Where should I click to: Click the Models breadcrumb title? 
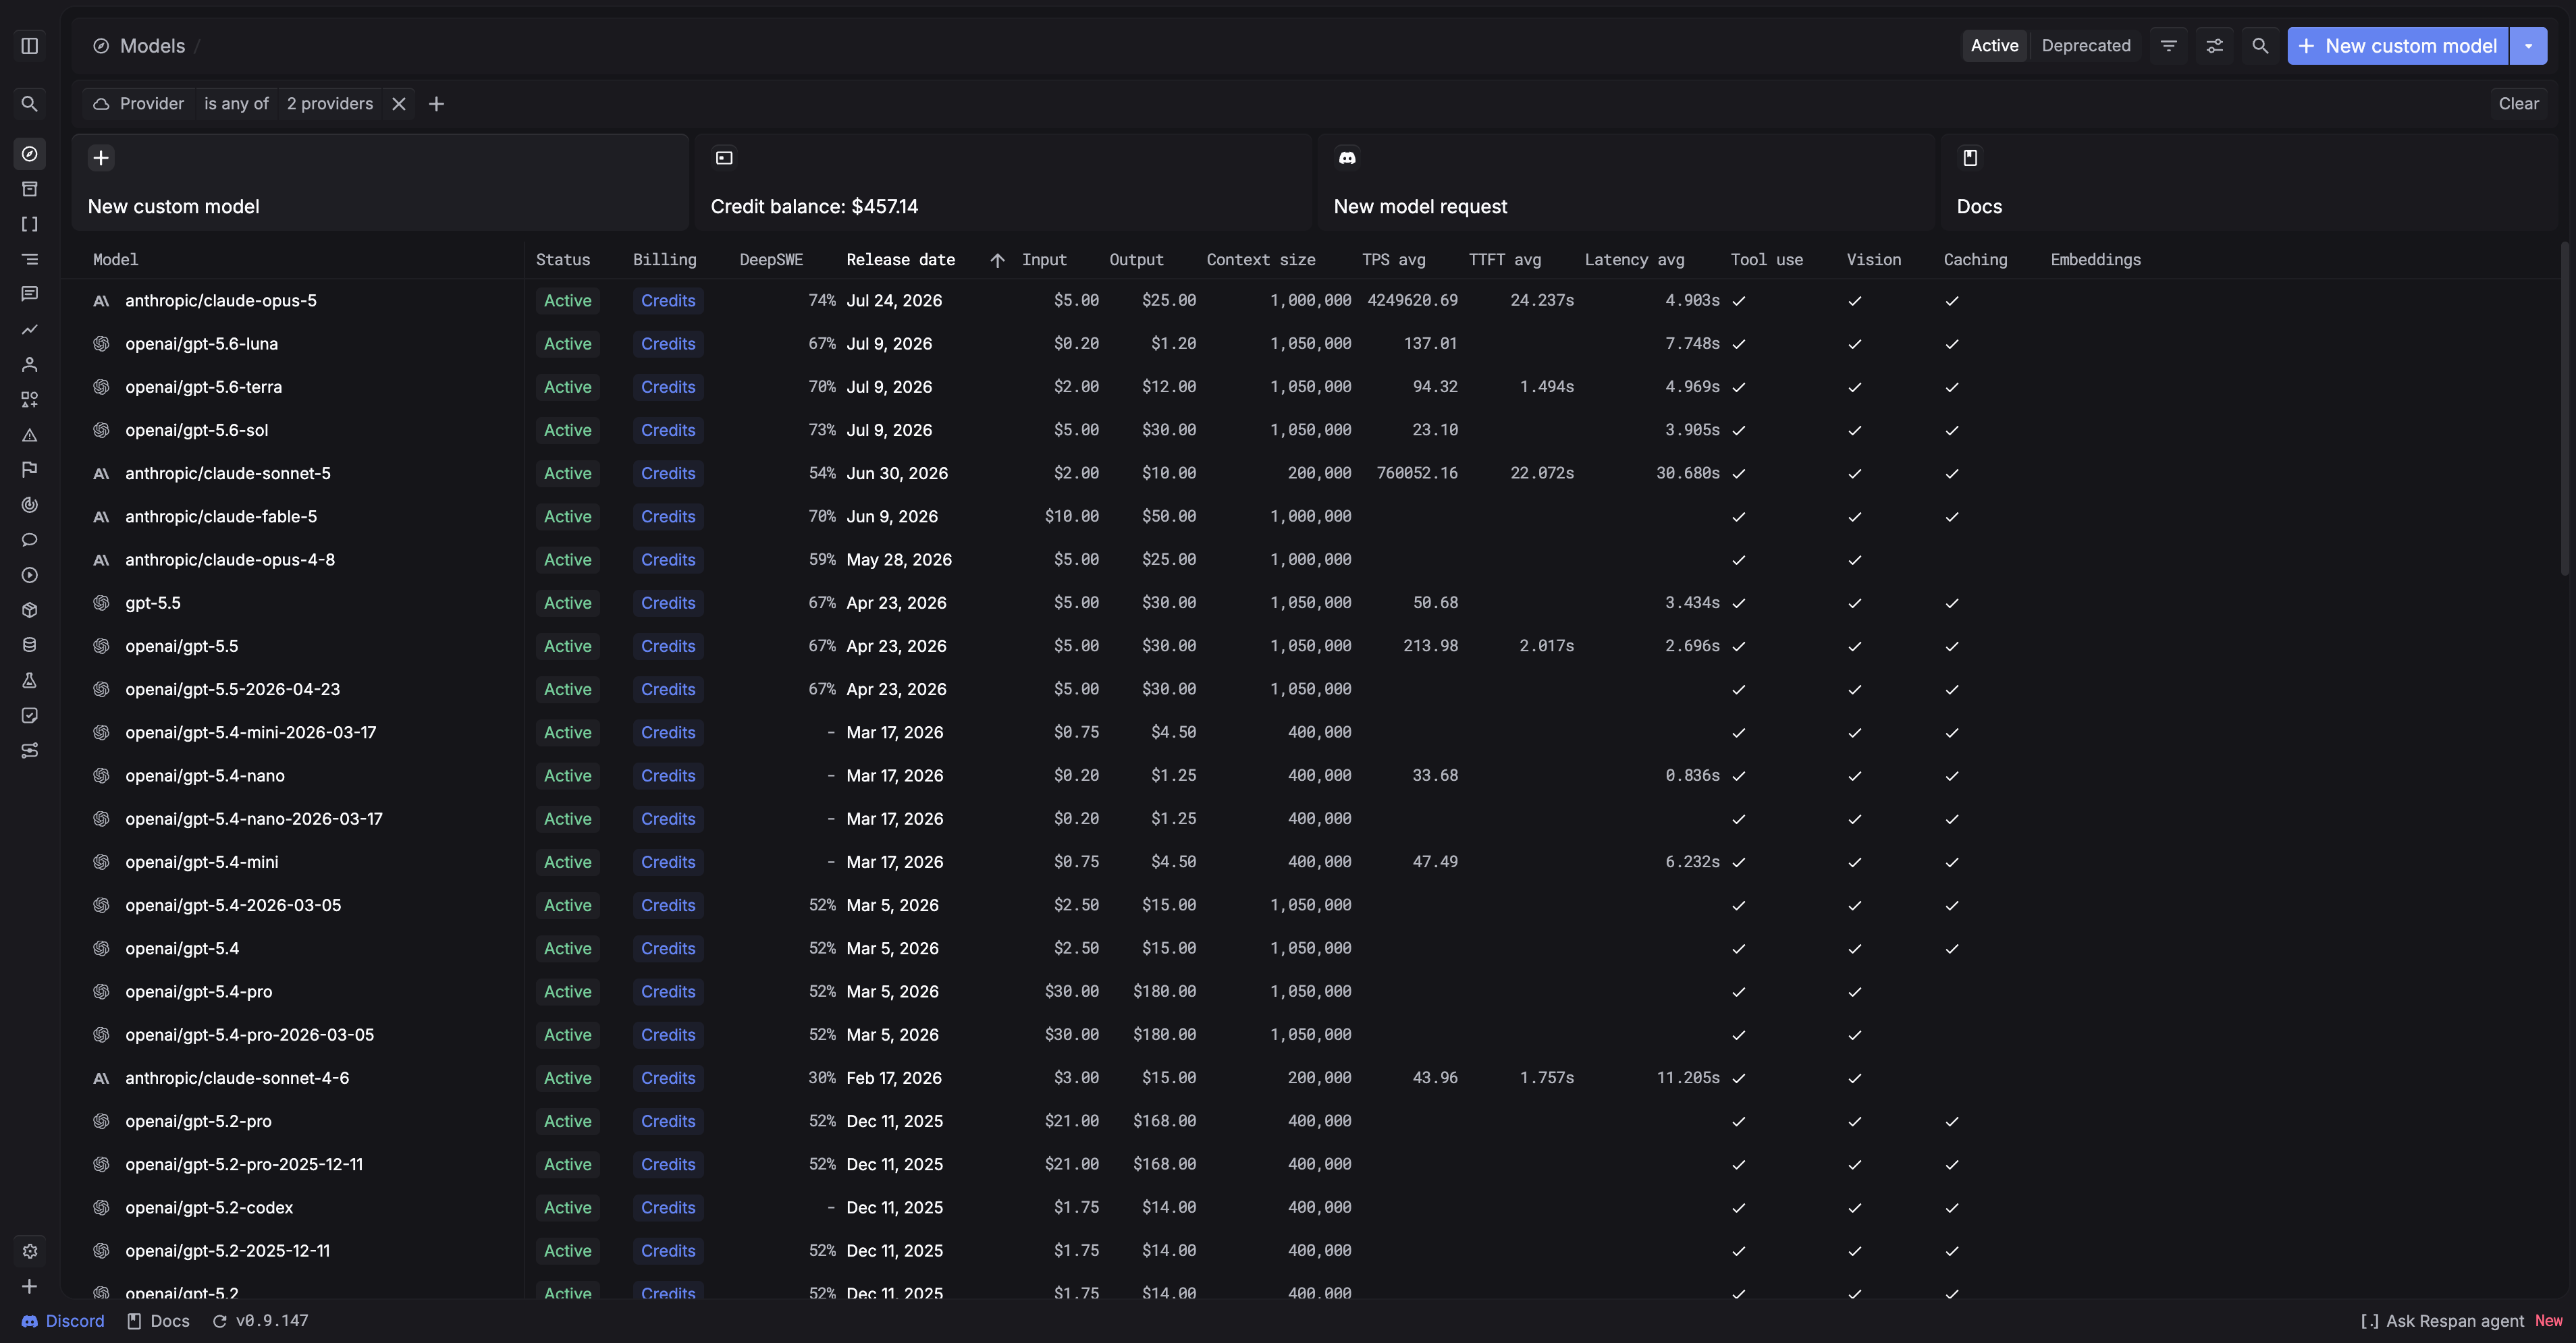click(x=152, y=46)
